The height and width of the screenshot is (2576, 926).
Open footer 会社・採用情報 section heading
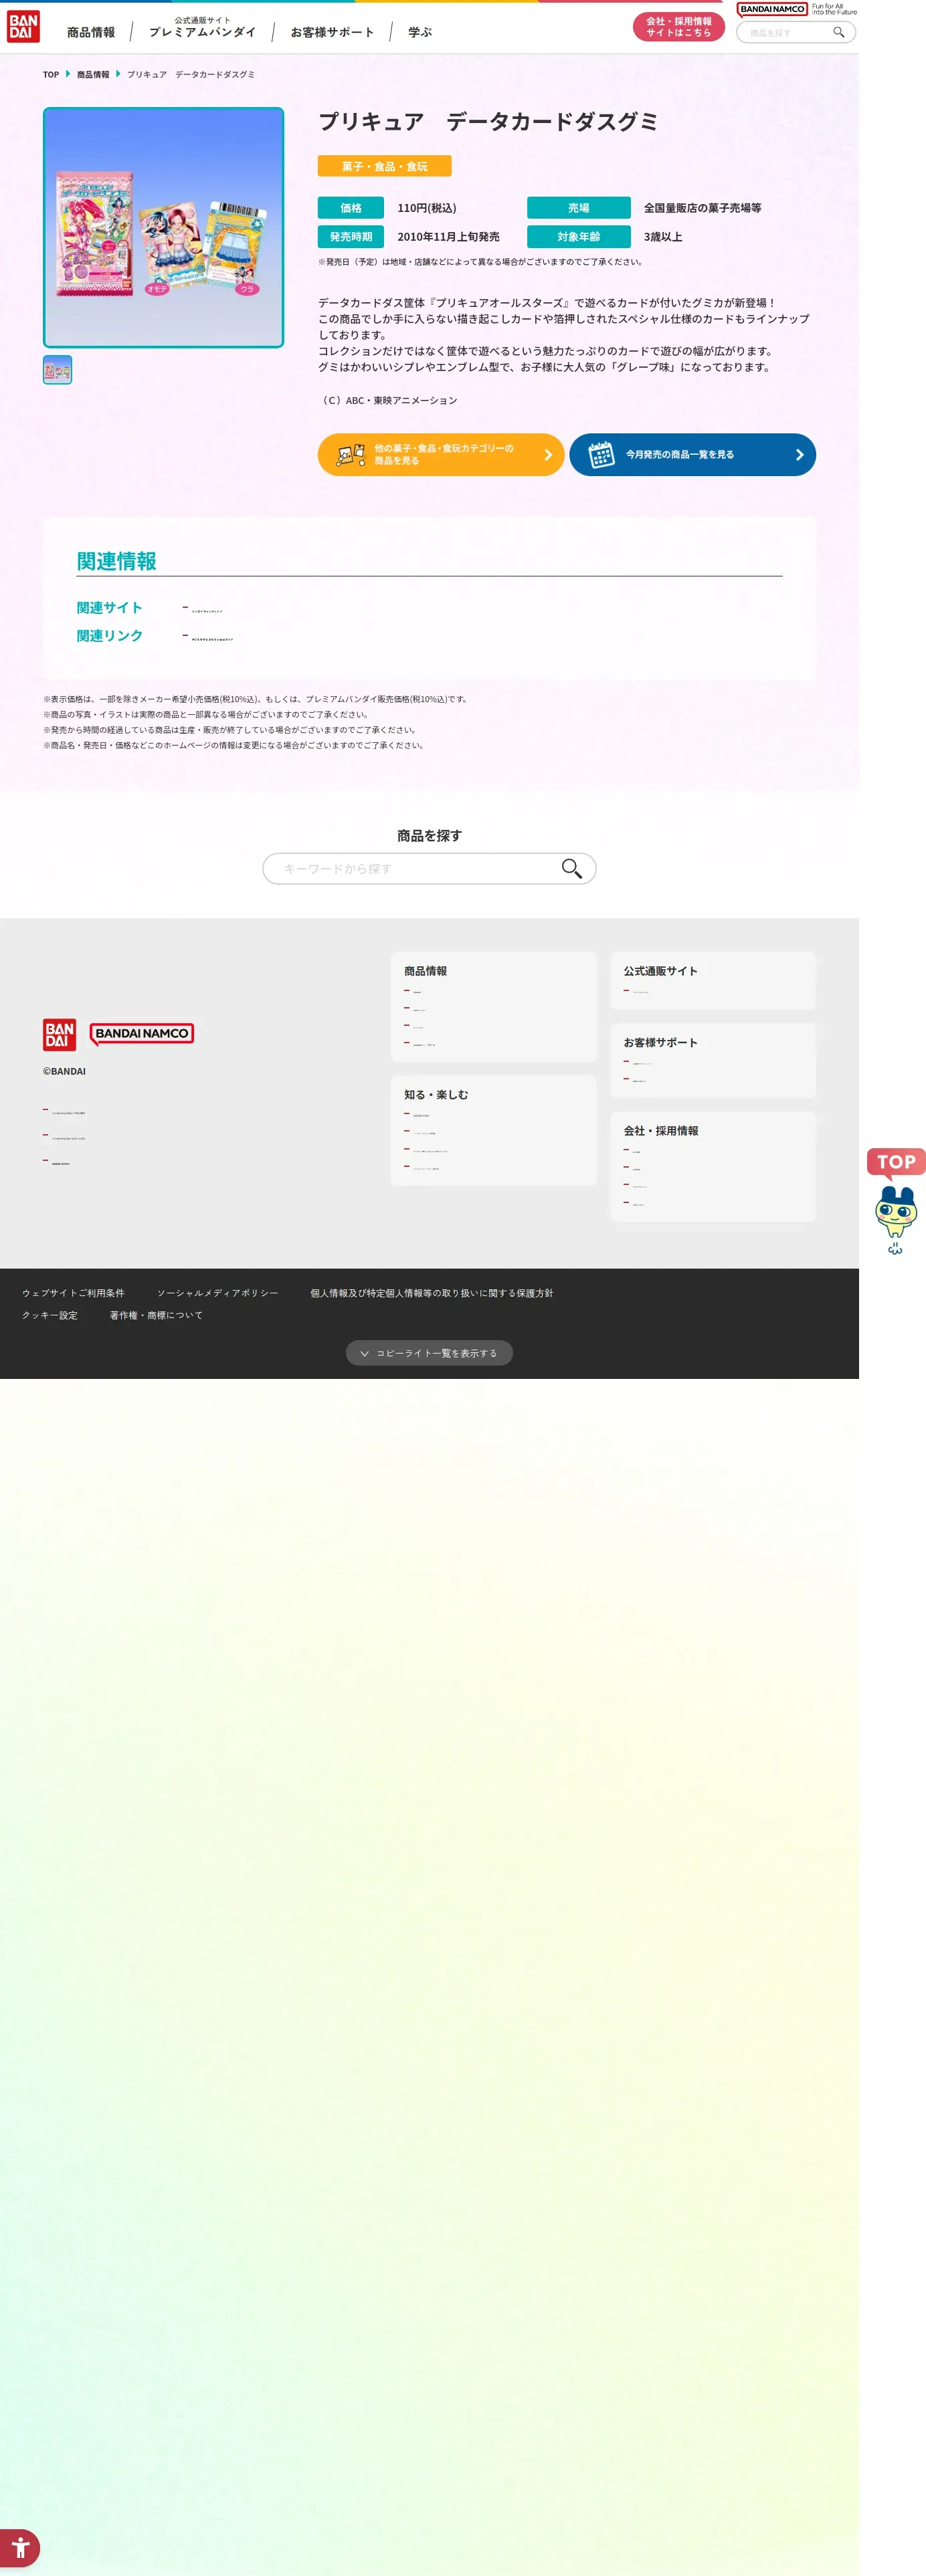tap(660, 1131)
